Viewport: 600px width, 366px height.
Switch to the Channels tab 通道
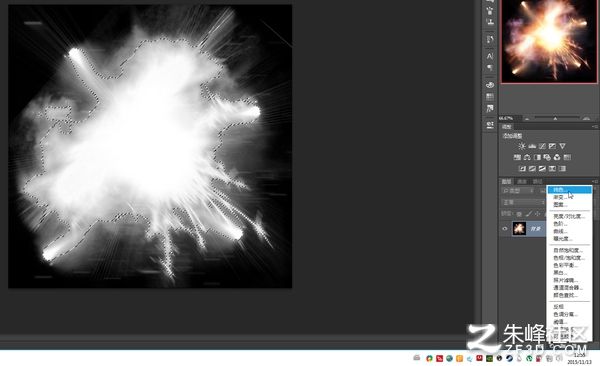[522, 181]
